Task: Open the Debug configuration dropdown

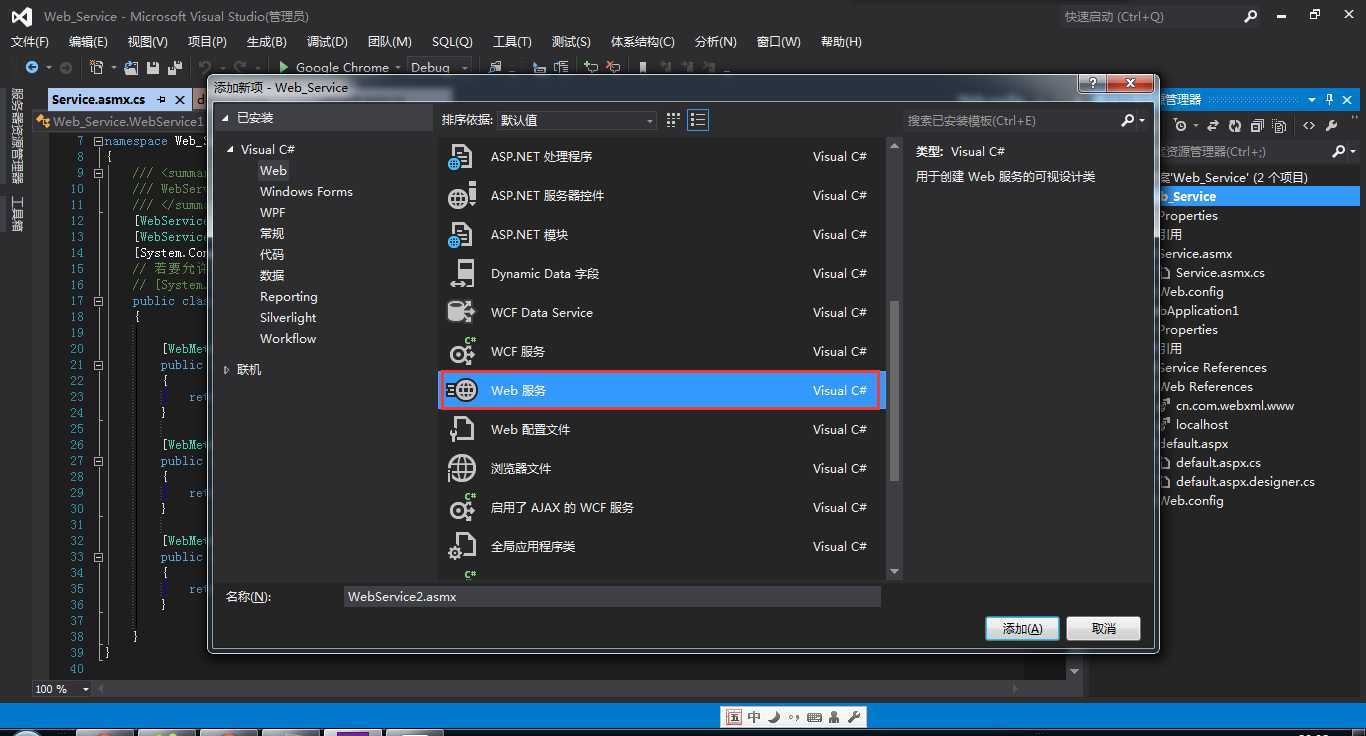Action: (x=440, y=67)
